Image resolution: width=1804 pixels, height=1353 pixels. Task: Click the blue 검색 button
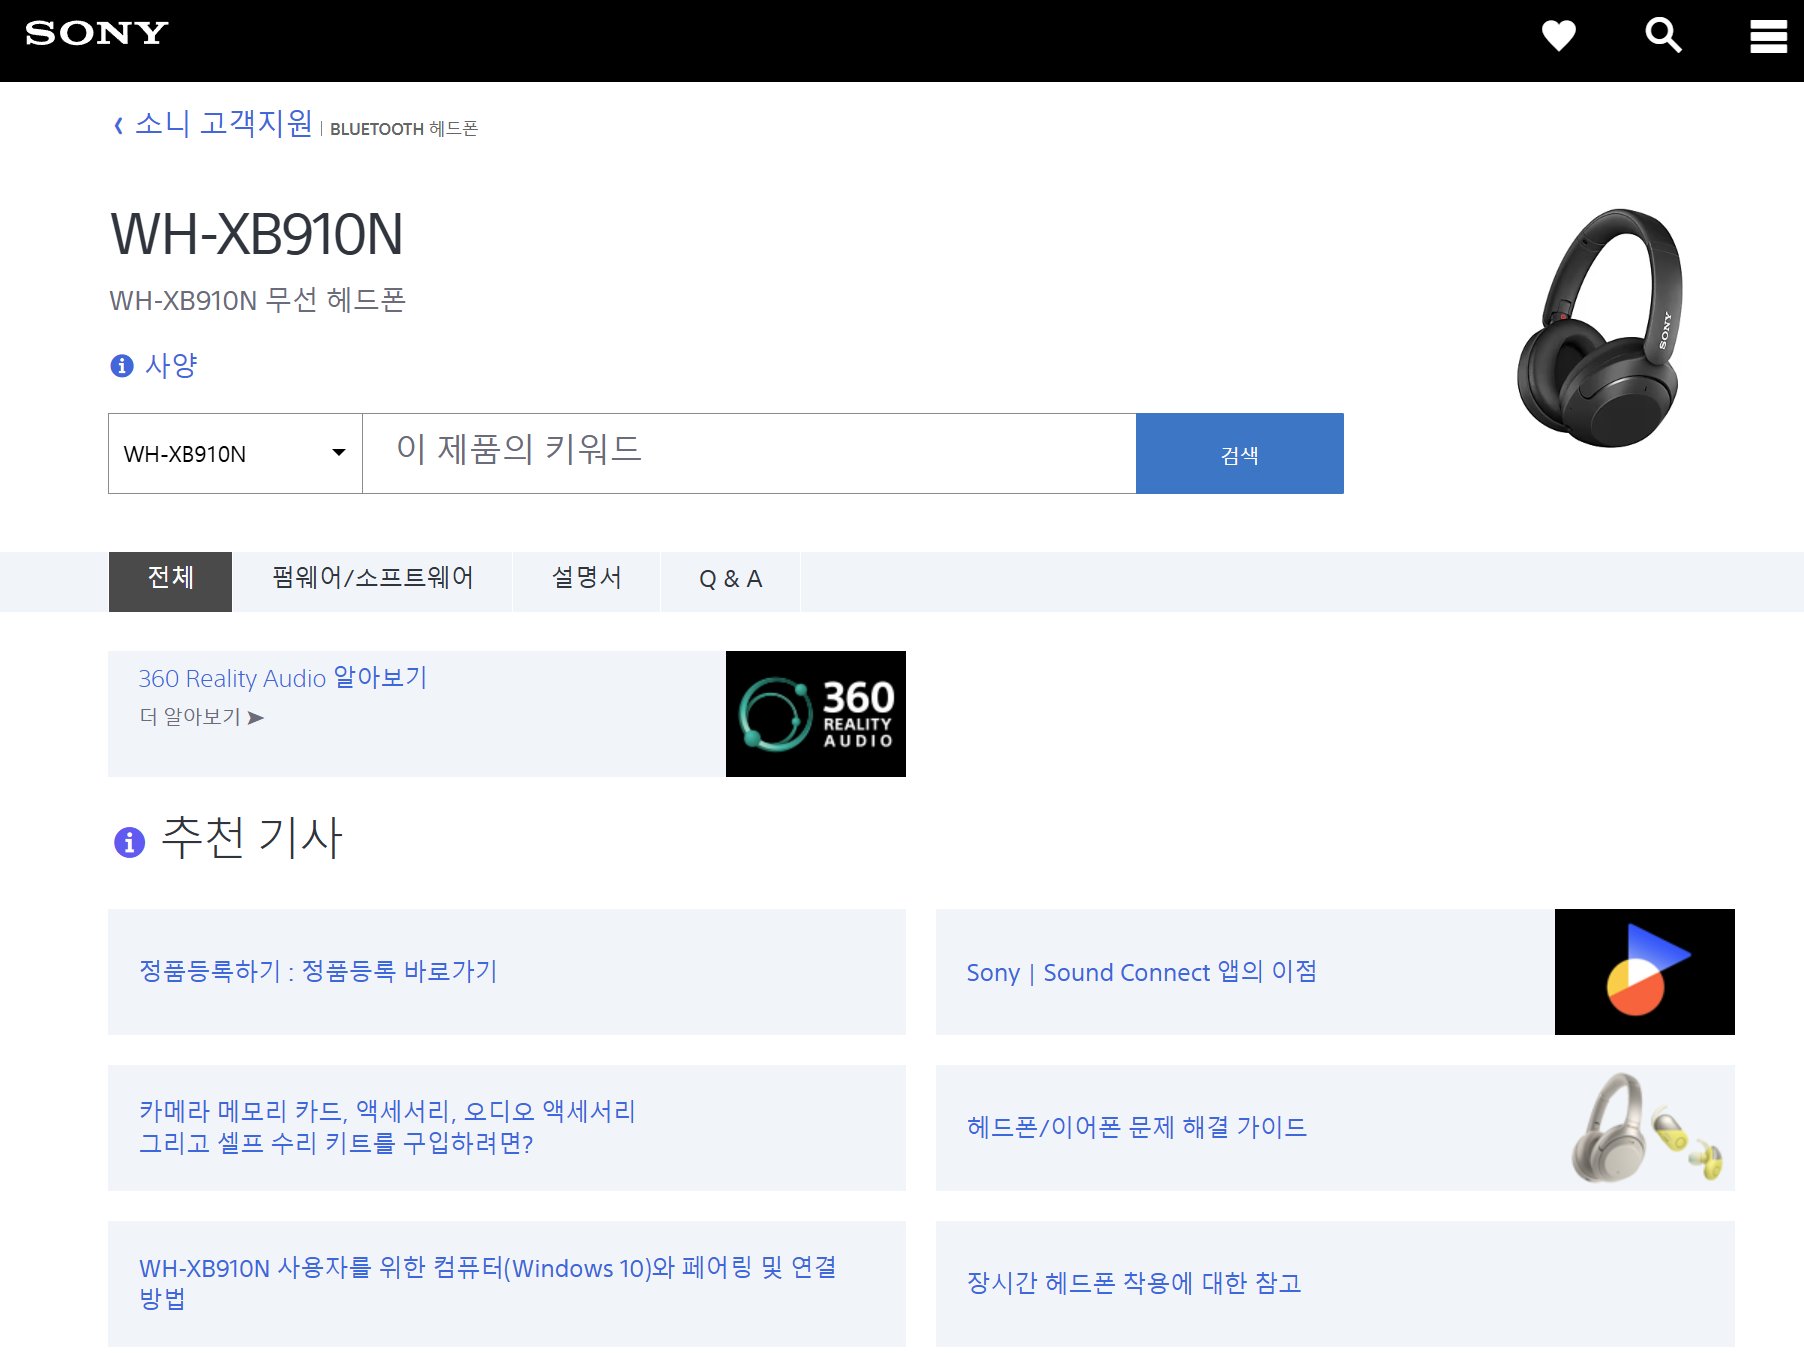(x=1240, y=454)
